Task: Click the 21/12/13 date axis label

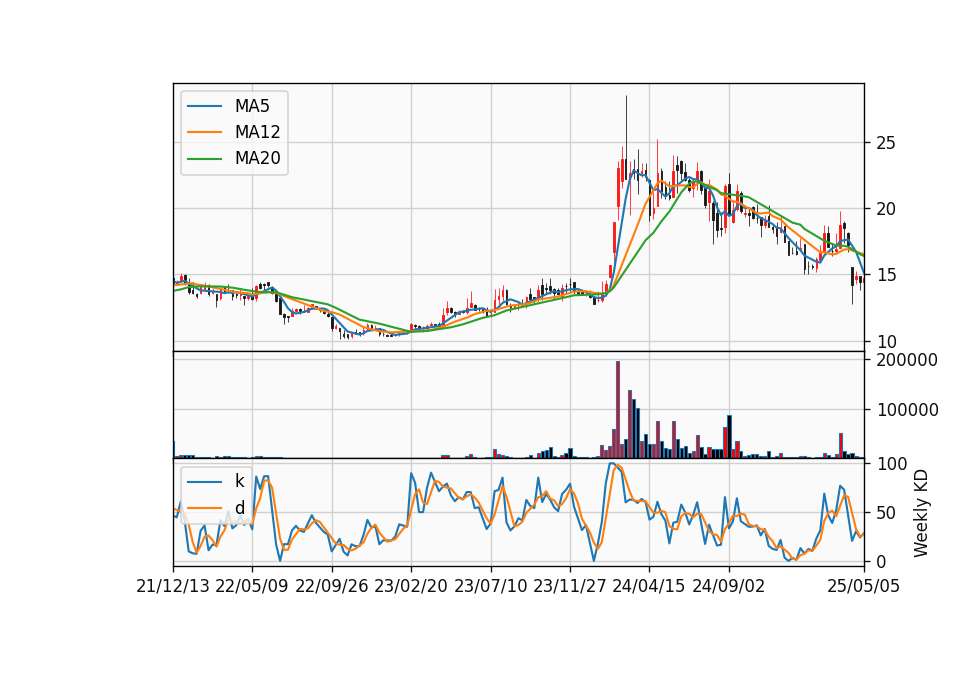Action: (x=173, y=586)
